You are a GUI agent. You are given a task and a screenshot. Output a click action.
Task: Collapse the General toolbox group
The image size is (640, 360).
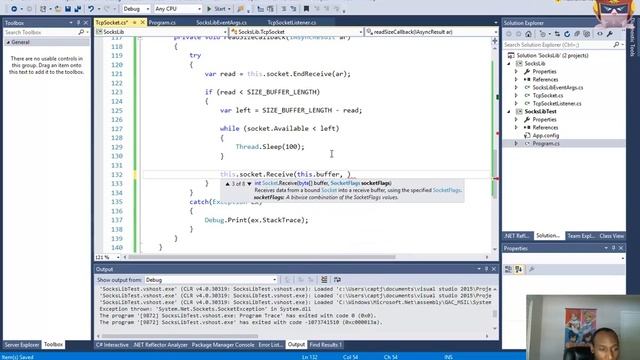click(8, 42)
